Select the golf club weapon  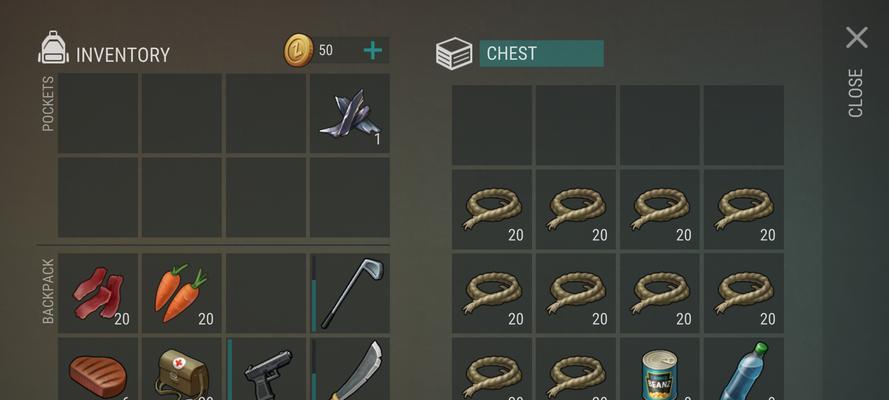[350, 293]
